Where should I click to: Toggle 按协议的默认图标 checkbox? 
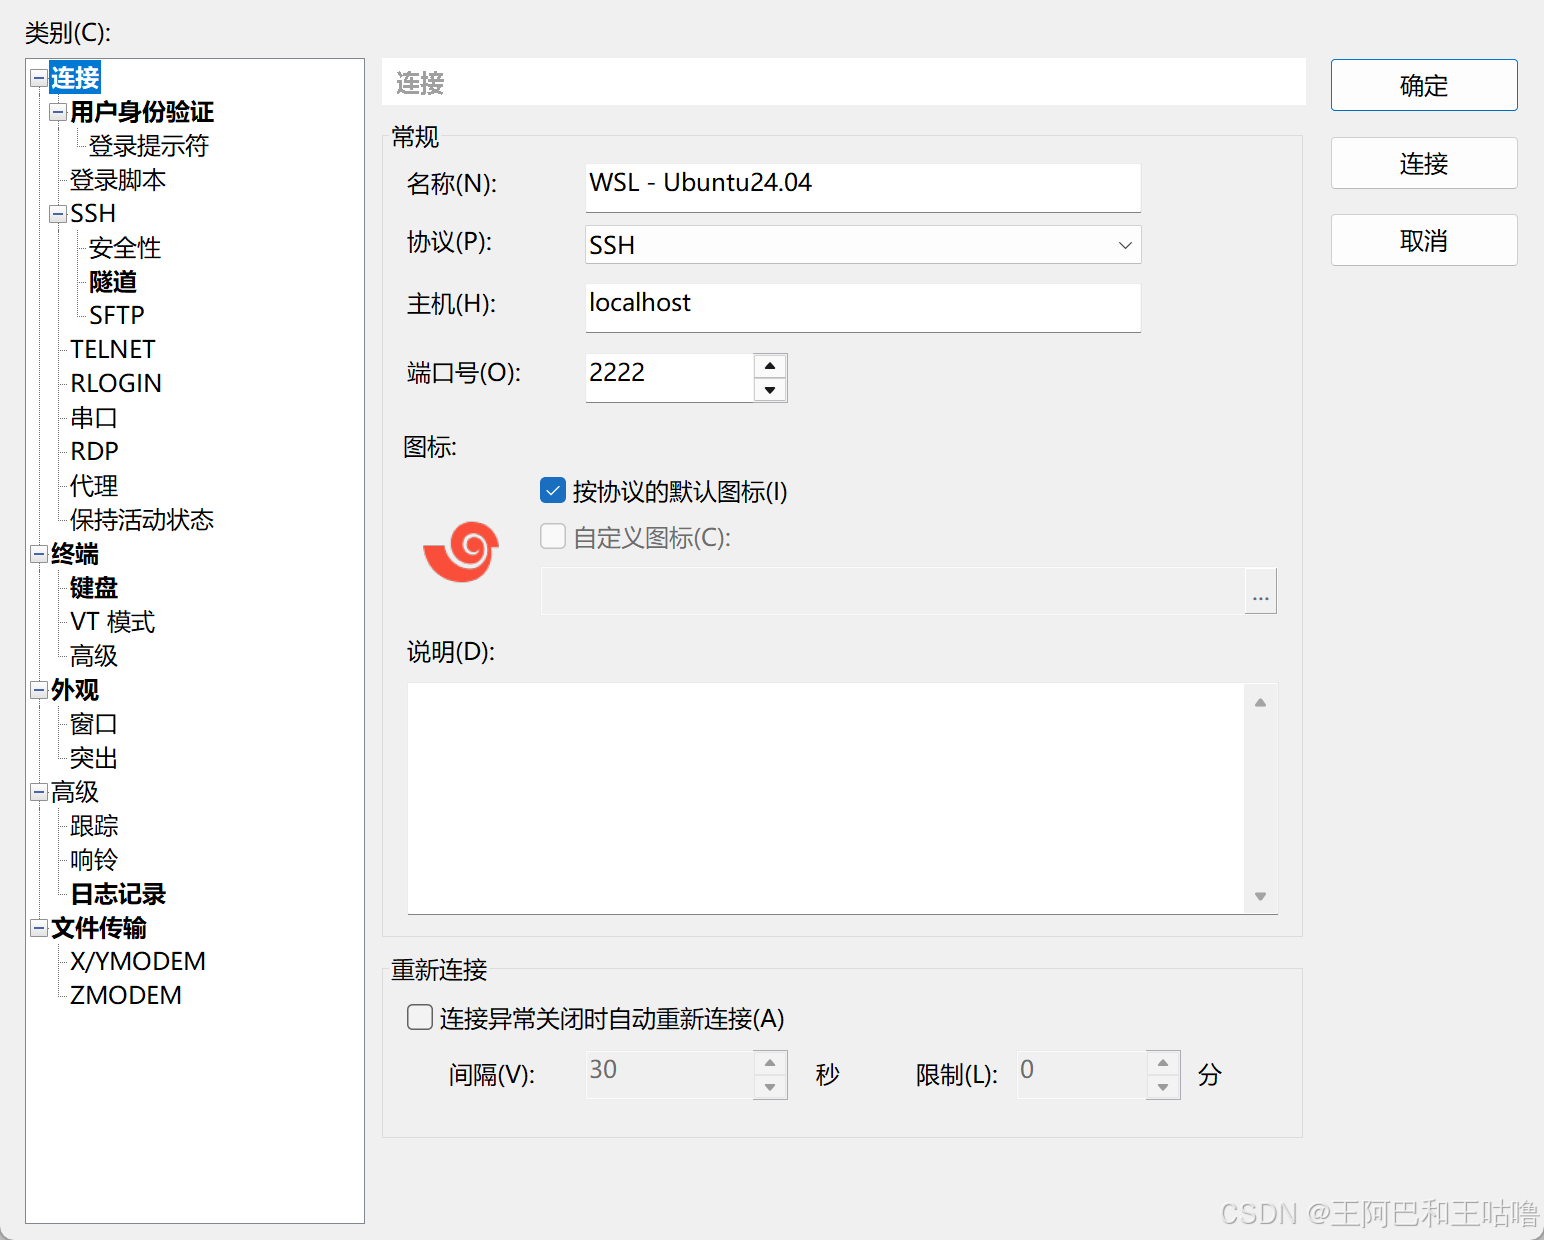[x=553, y=490]
